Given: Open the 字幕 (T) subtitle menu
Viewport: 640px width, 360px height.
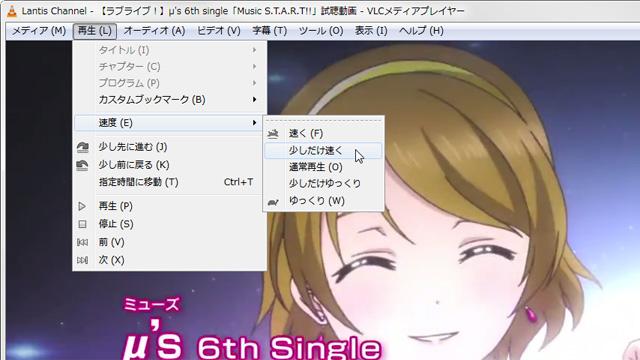Looking at the screenshot, I should click(x=269, y=31).
